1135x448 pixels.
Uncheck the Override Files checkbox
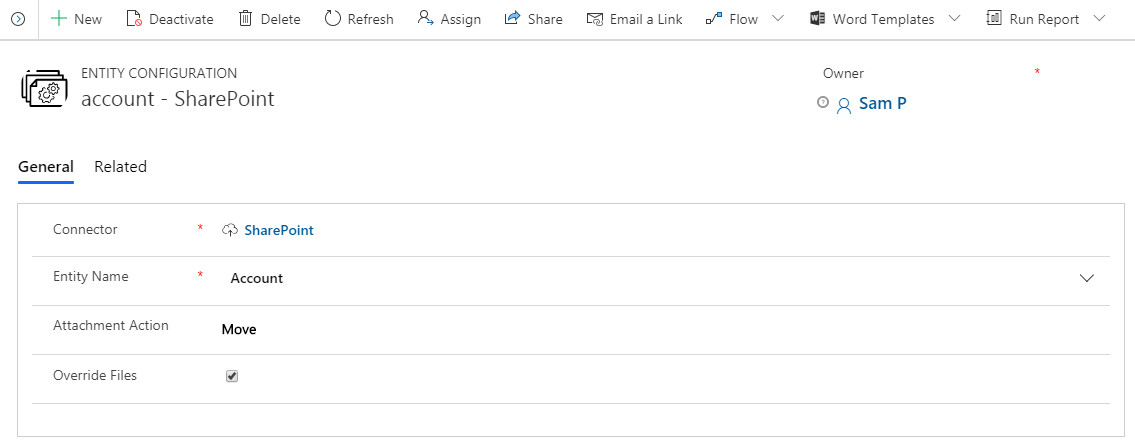(x=232, y=376)
